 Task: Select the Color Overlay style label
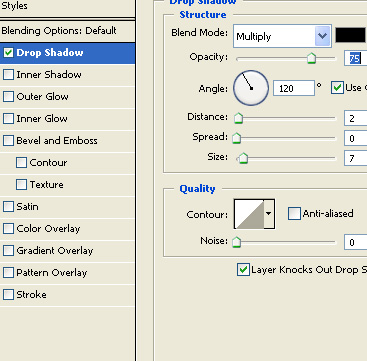click(x=48, y=229)
